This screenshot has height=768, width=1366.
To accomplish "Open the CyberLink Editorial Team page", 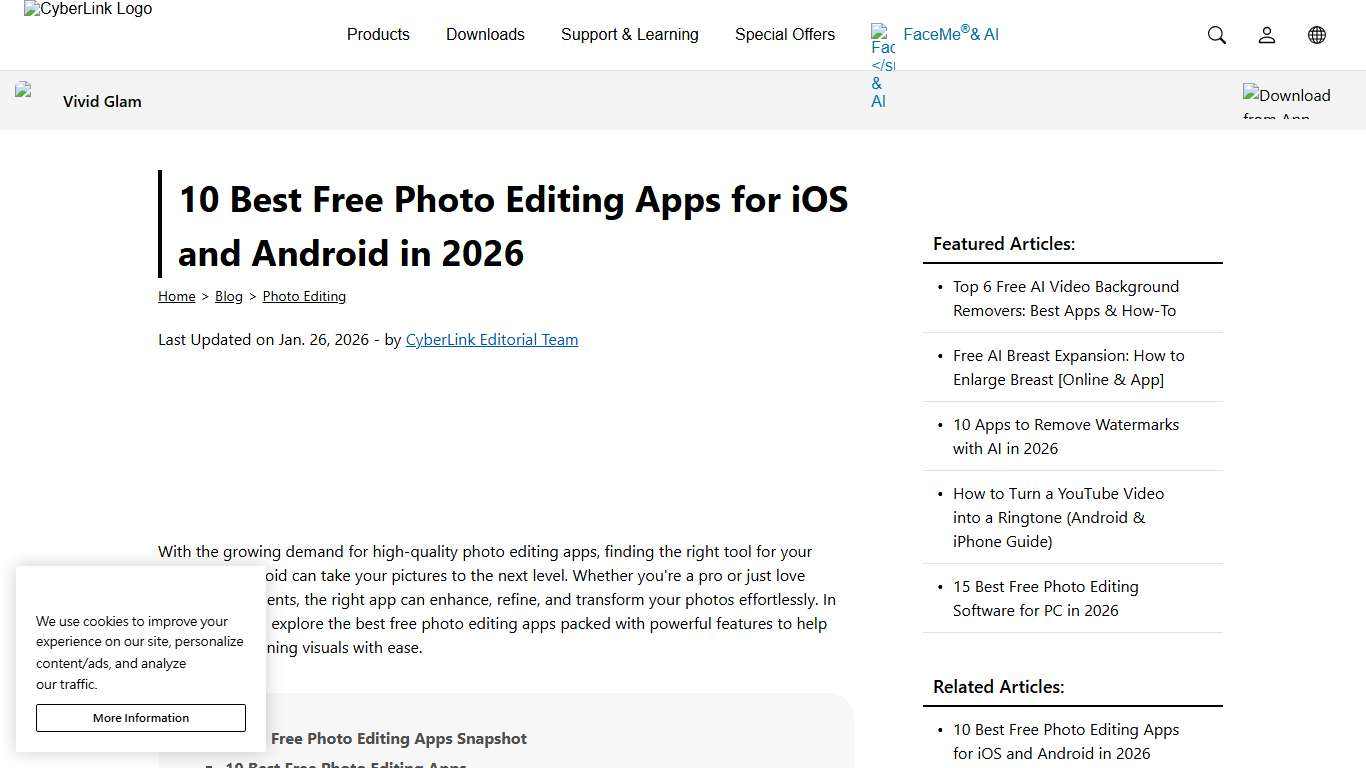I will tap(491, 339).
